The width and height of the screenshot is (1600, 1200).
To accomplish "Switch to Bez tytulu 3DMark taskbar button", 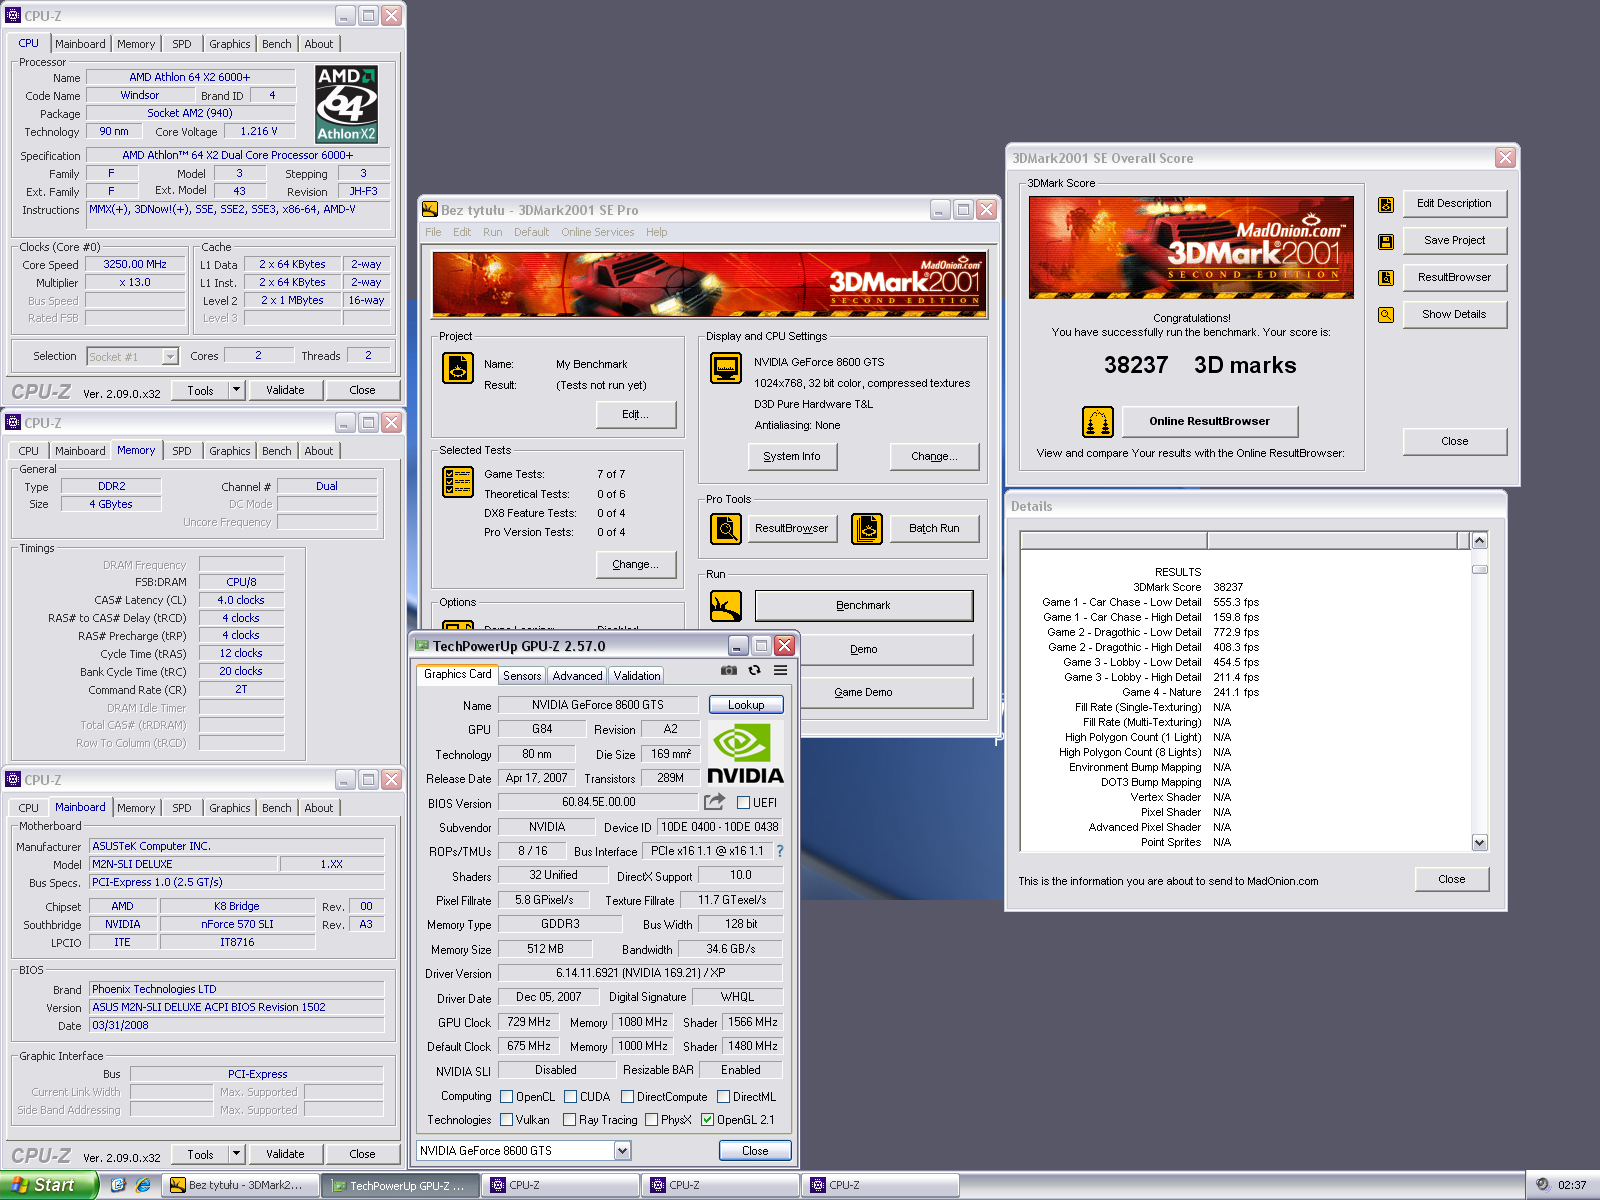I will tap(242, 1185).
